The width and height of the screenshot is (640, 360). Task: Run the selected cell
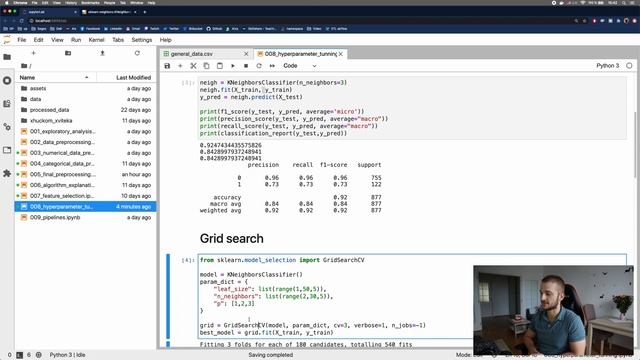233,66
